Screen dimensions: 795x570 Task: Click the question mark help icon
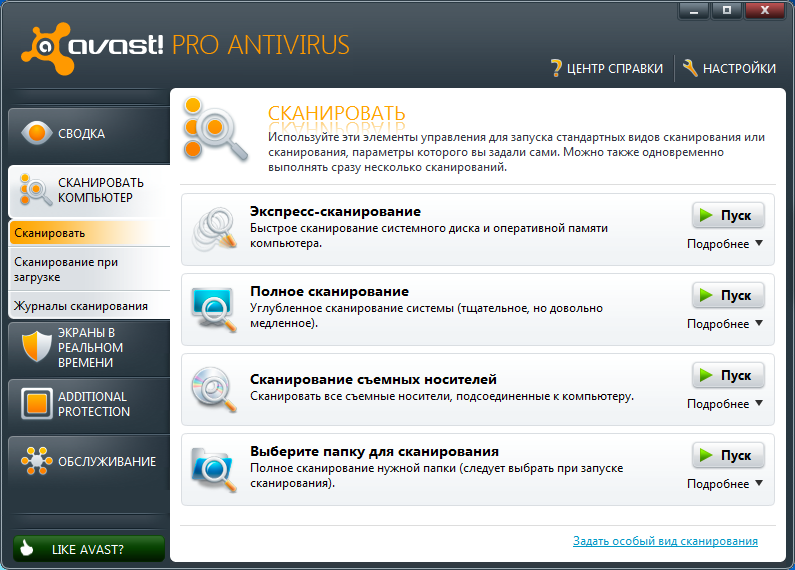557,69
